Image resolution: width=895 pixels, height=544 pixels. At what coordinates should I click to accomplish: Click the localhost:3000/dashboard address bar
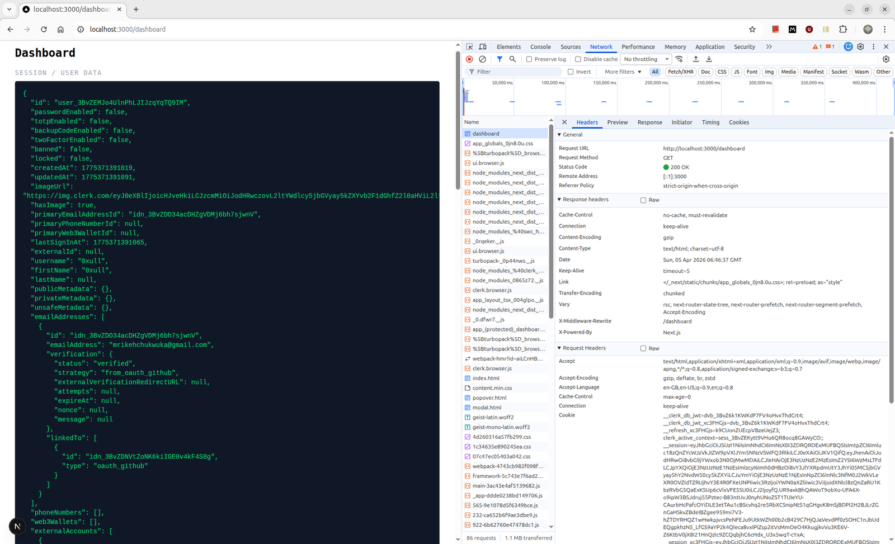[127, 29]
